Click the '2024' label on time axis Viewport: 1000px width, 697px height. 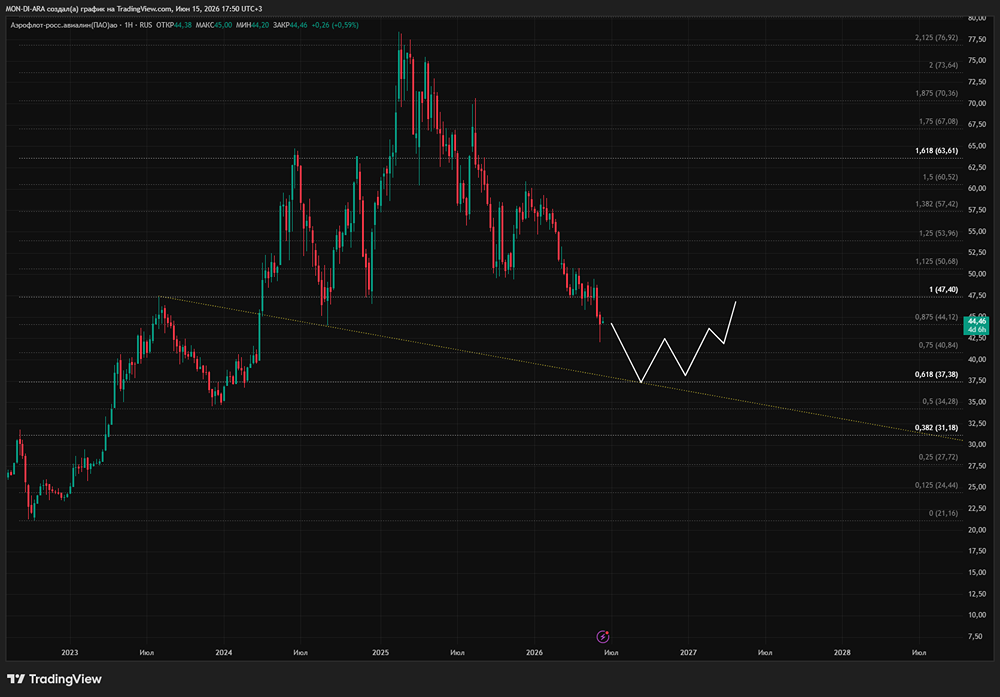pos(224,652)
